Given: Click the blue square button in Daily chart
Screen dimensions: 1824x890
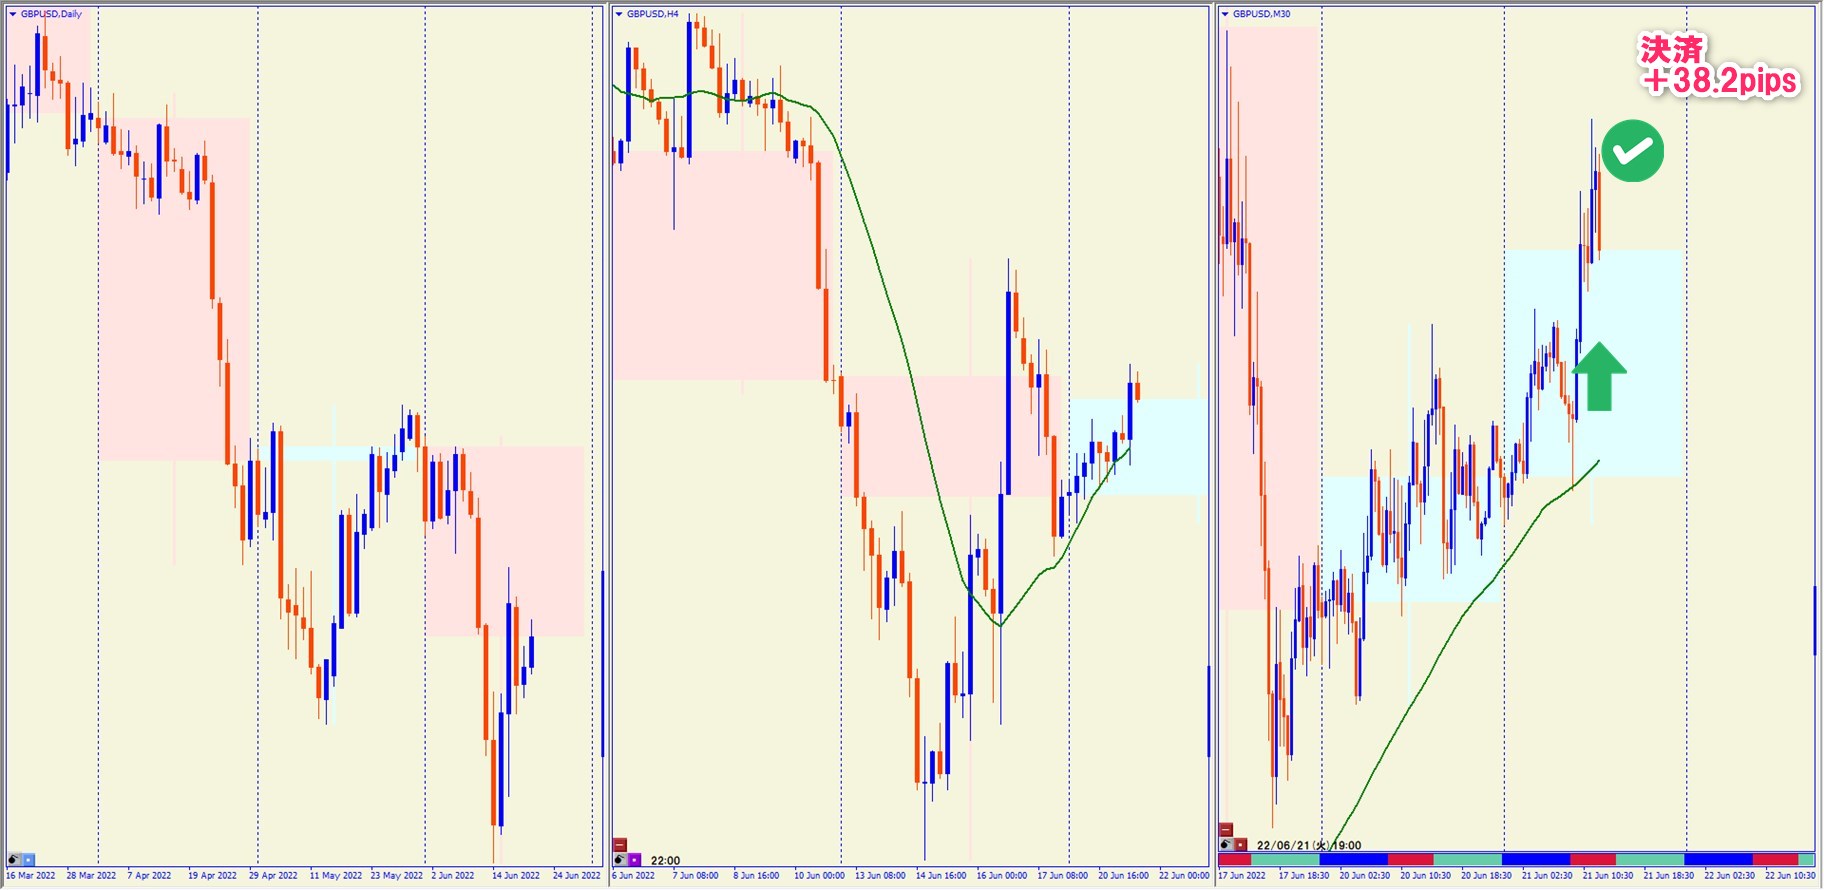Looking at the screenshot, I should point(29,859).
